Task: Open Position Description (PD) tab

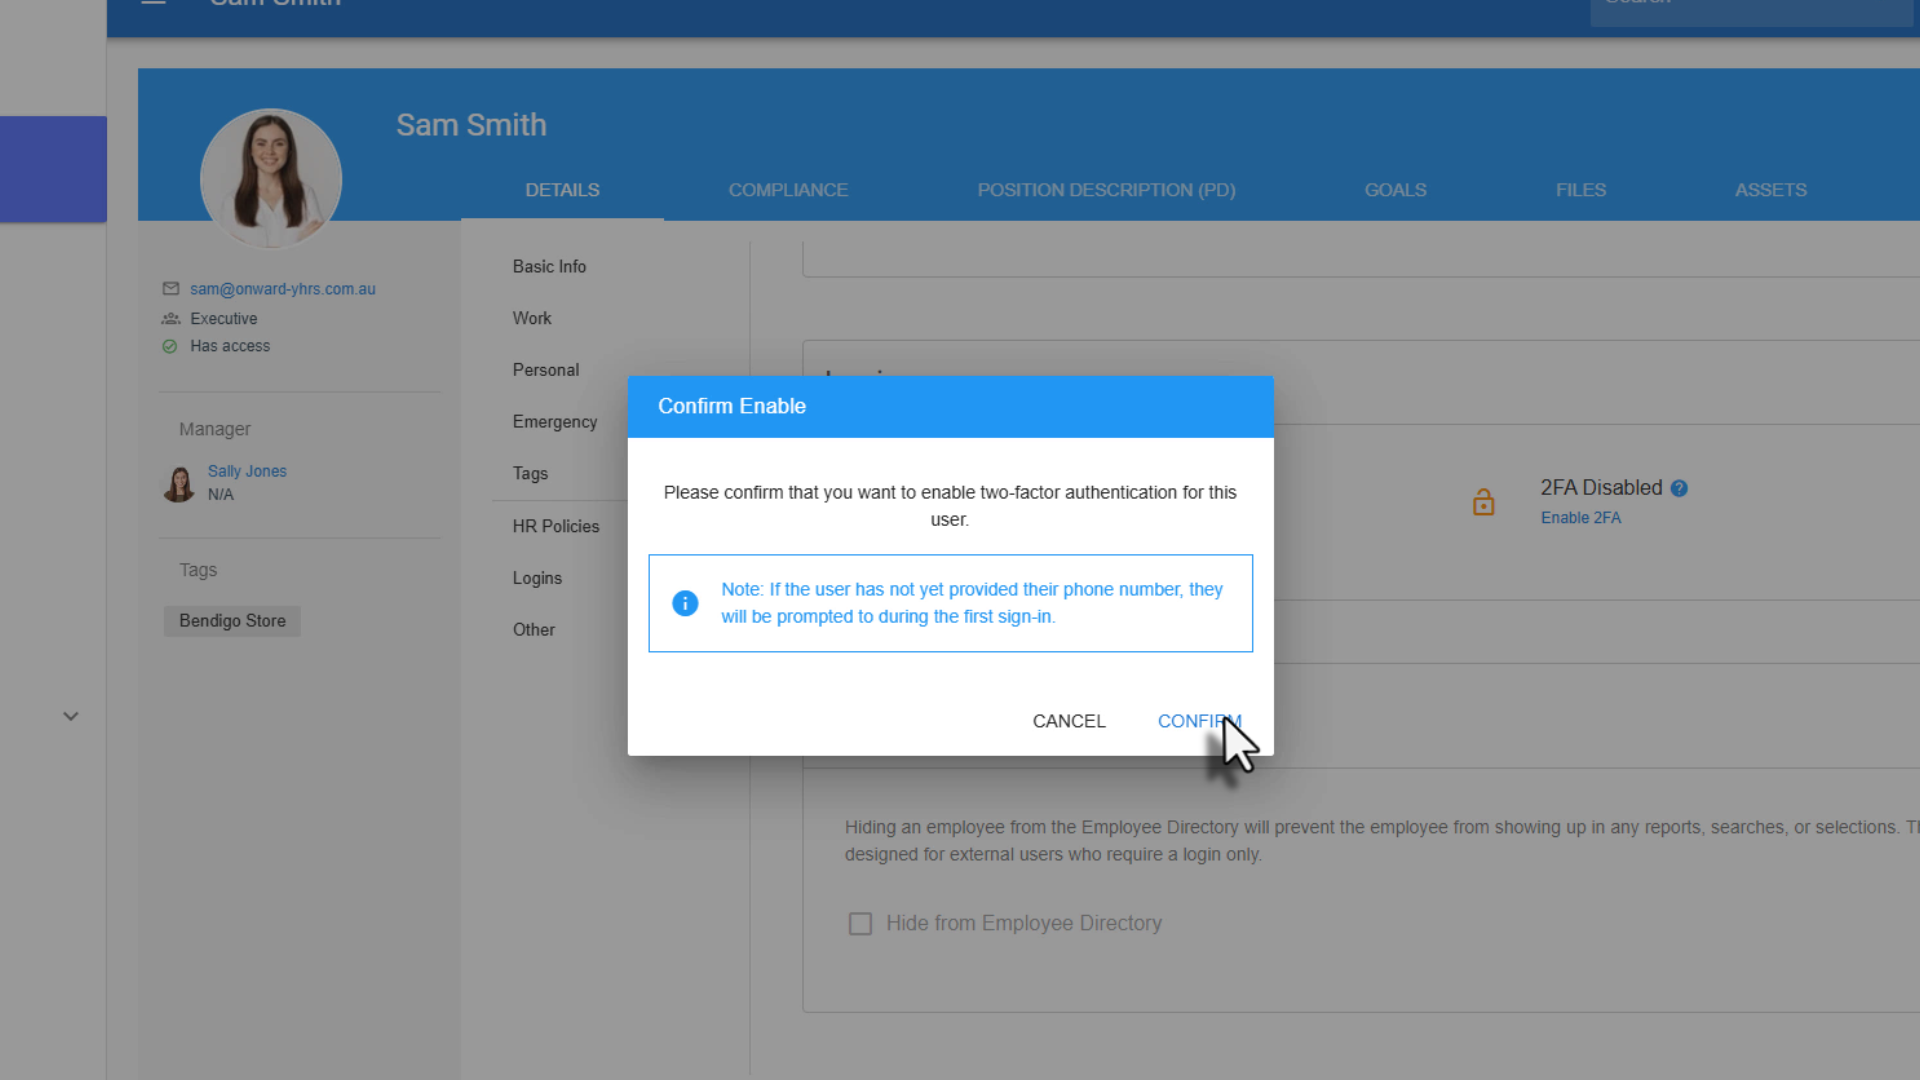Action: click(x=1106, y=190)
